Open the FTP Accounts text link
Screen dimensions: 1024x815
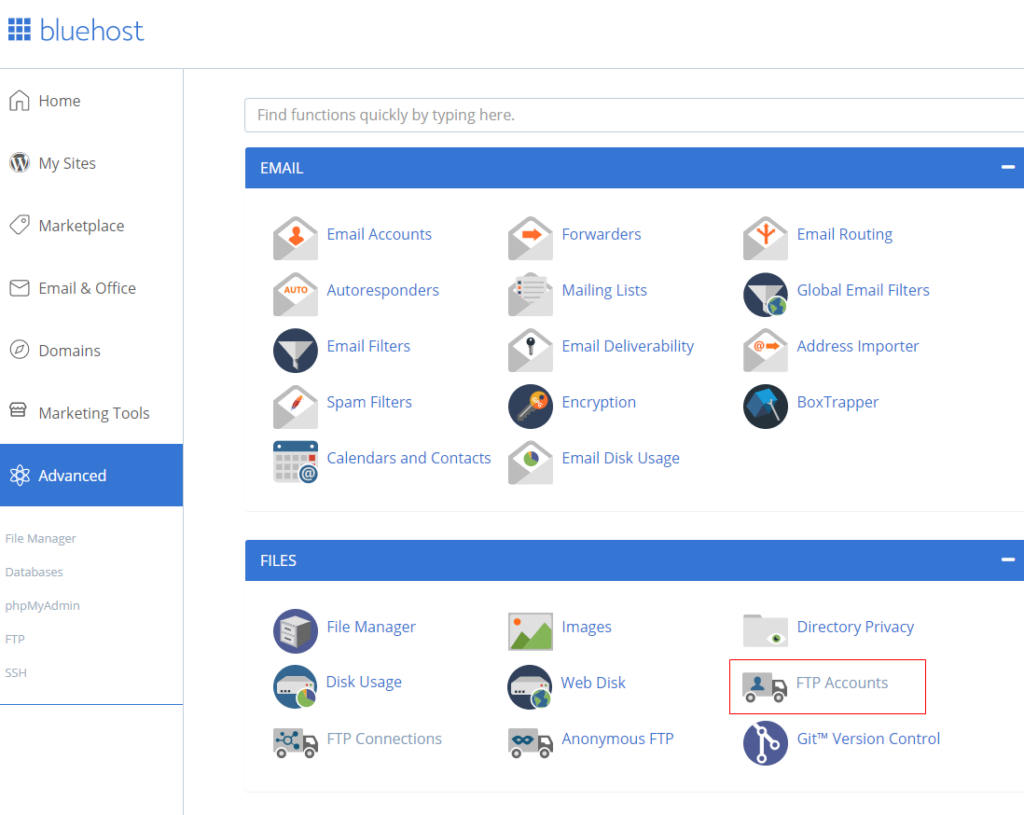[x=842, y=683]
